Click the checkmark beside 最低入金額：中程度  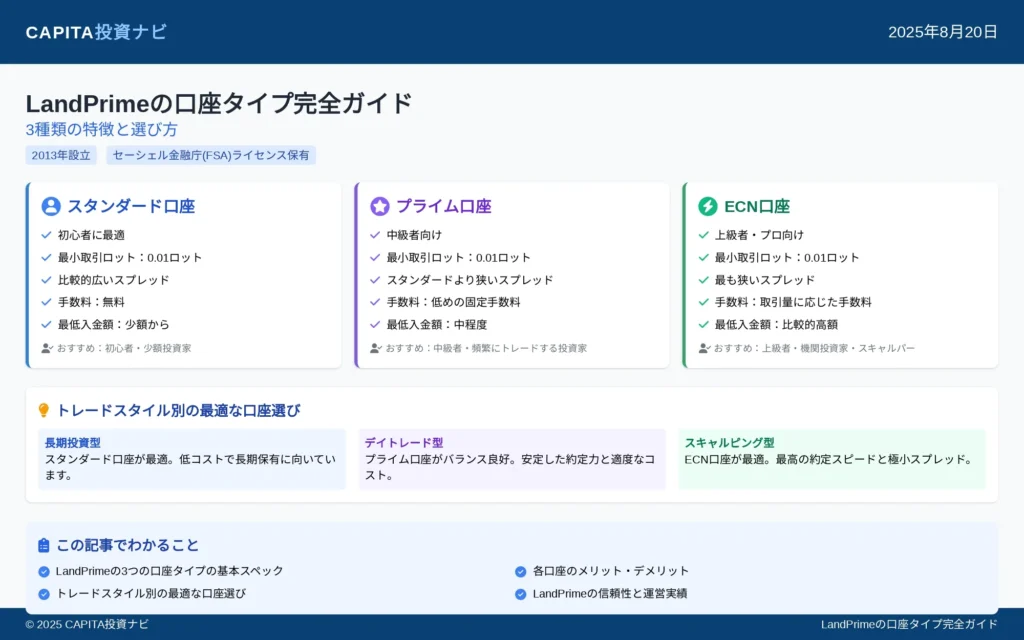tap(375, 325)
